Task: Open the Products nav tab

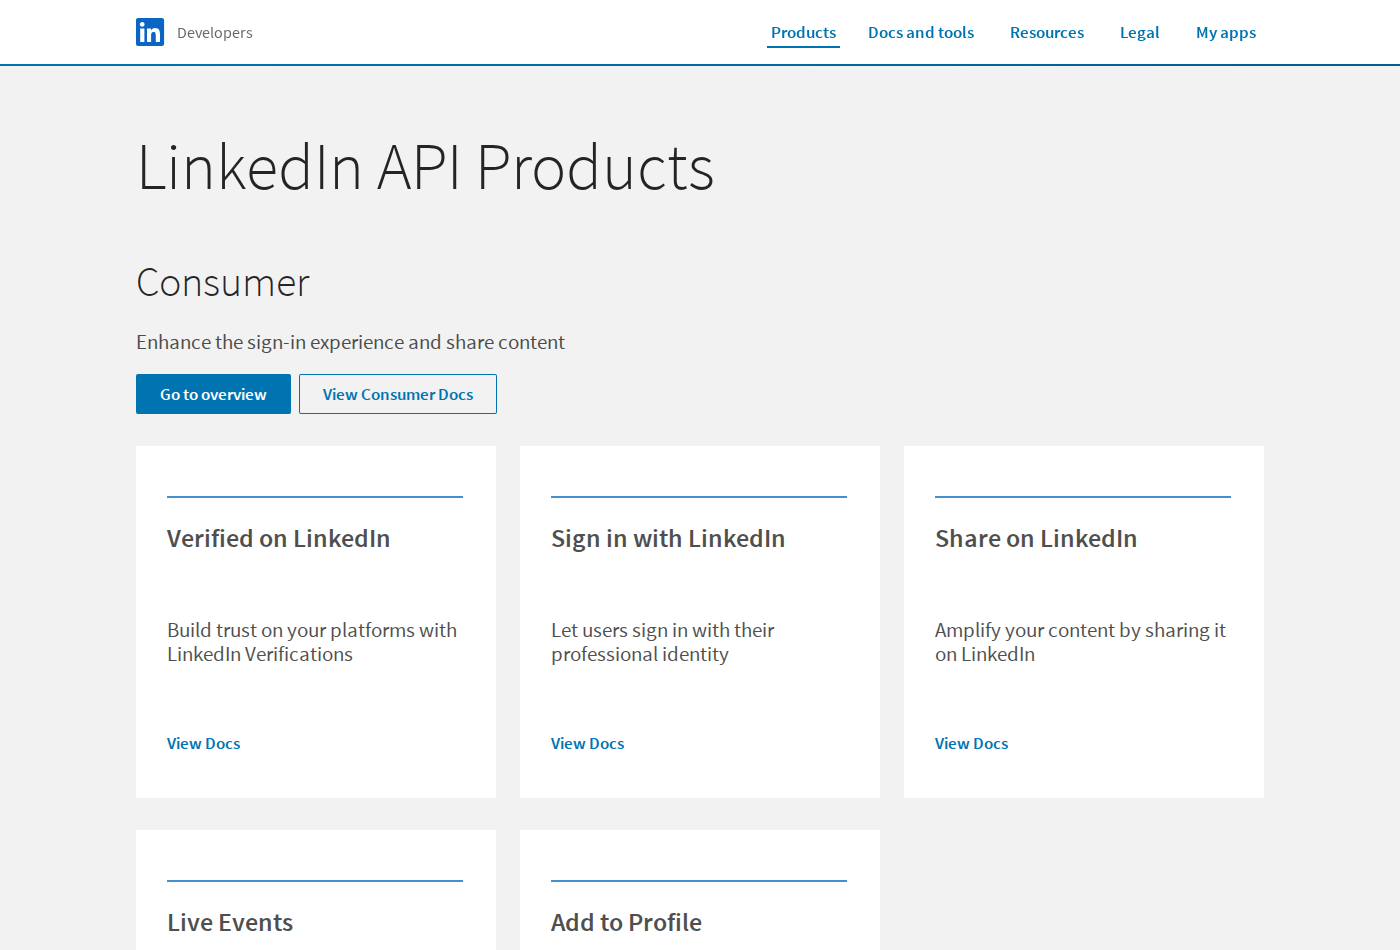Action: pyautogui.click(x=803, y=33)
